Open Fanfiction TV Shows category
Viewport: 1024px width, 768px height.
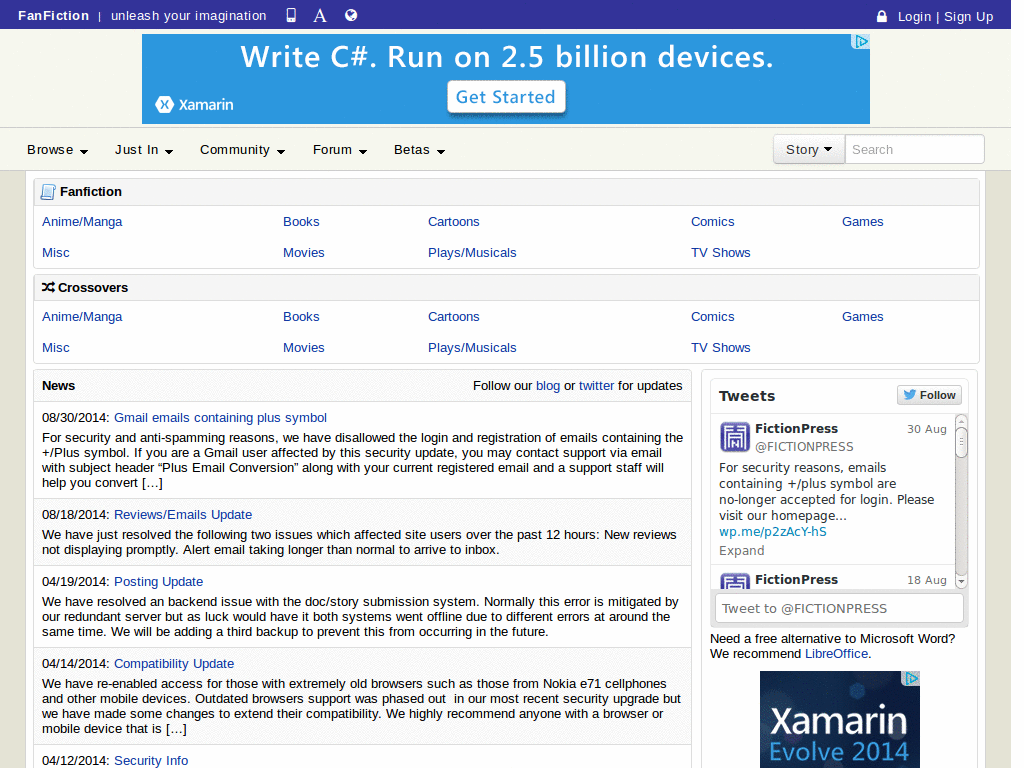pyautogui.click(x=721, y=252)
